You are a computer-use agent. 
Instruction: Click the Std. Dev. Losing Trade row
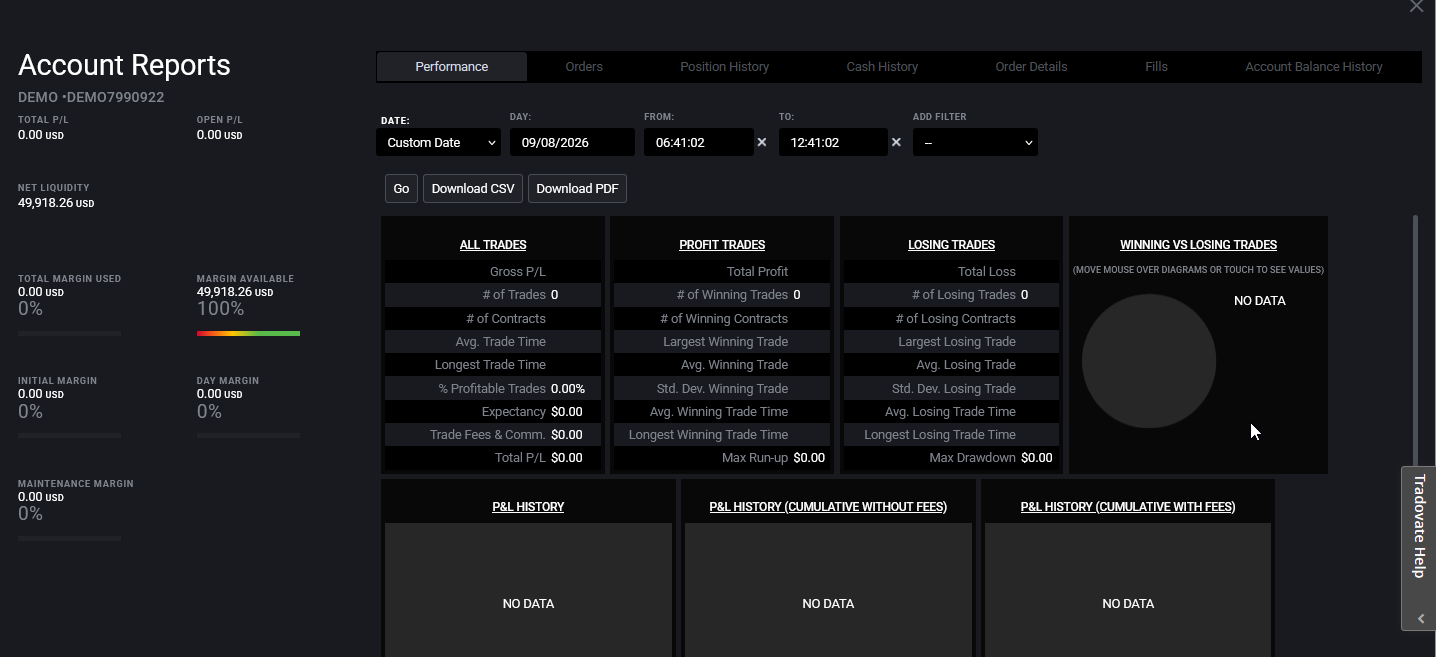(x=951, y=389)
